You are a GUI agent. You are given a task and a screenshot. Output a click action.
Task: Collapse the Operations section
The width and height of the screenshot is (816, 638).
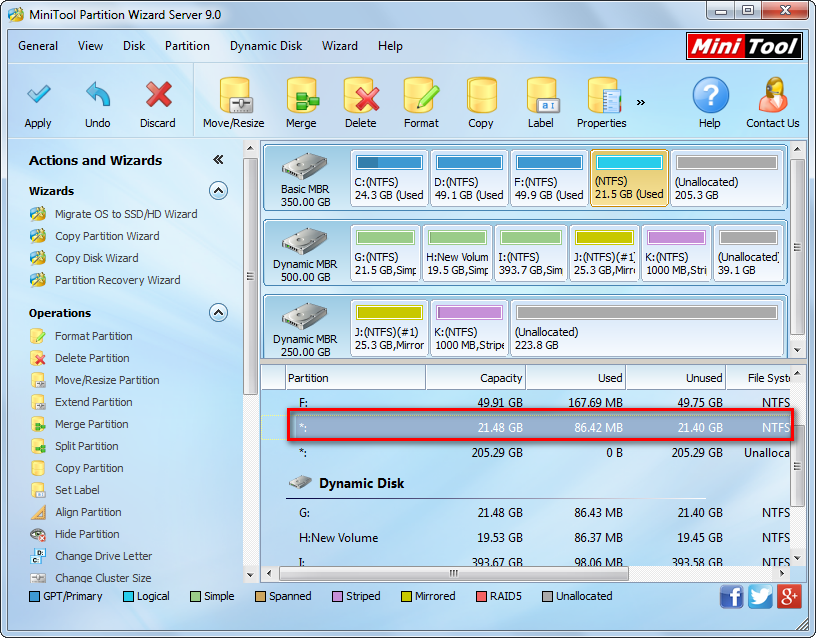click(219, 313)
